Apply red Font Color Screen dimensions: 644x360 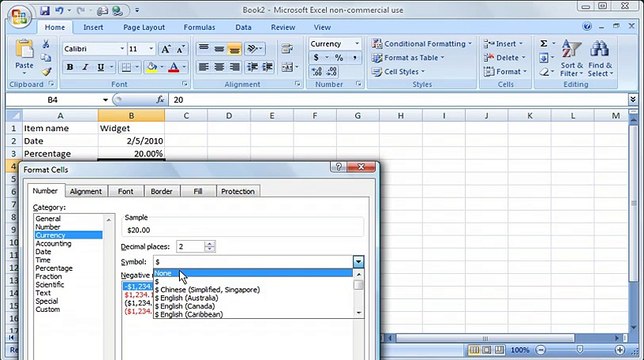[174, 67]
